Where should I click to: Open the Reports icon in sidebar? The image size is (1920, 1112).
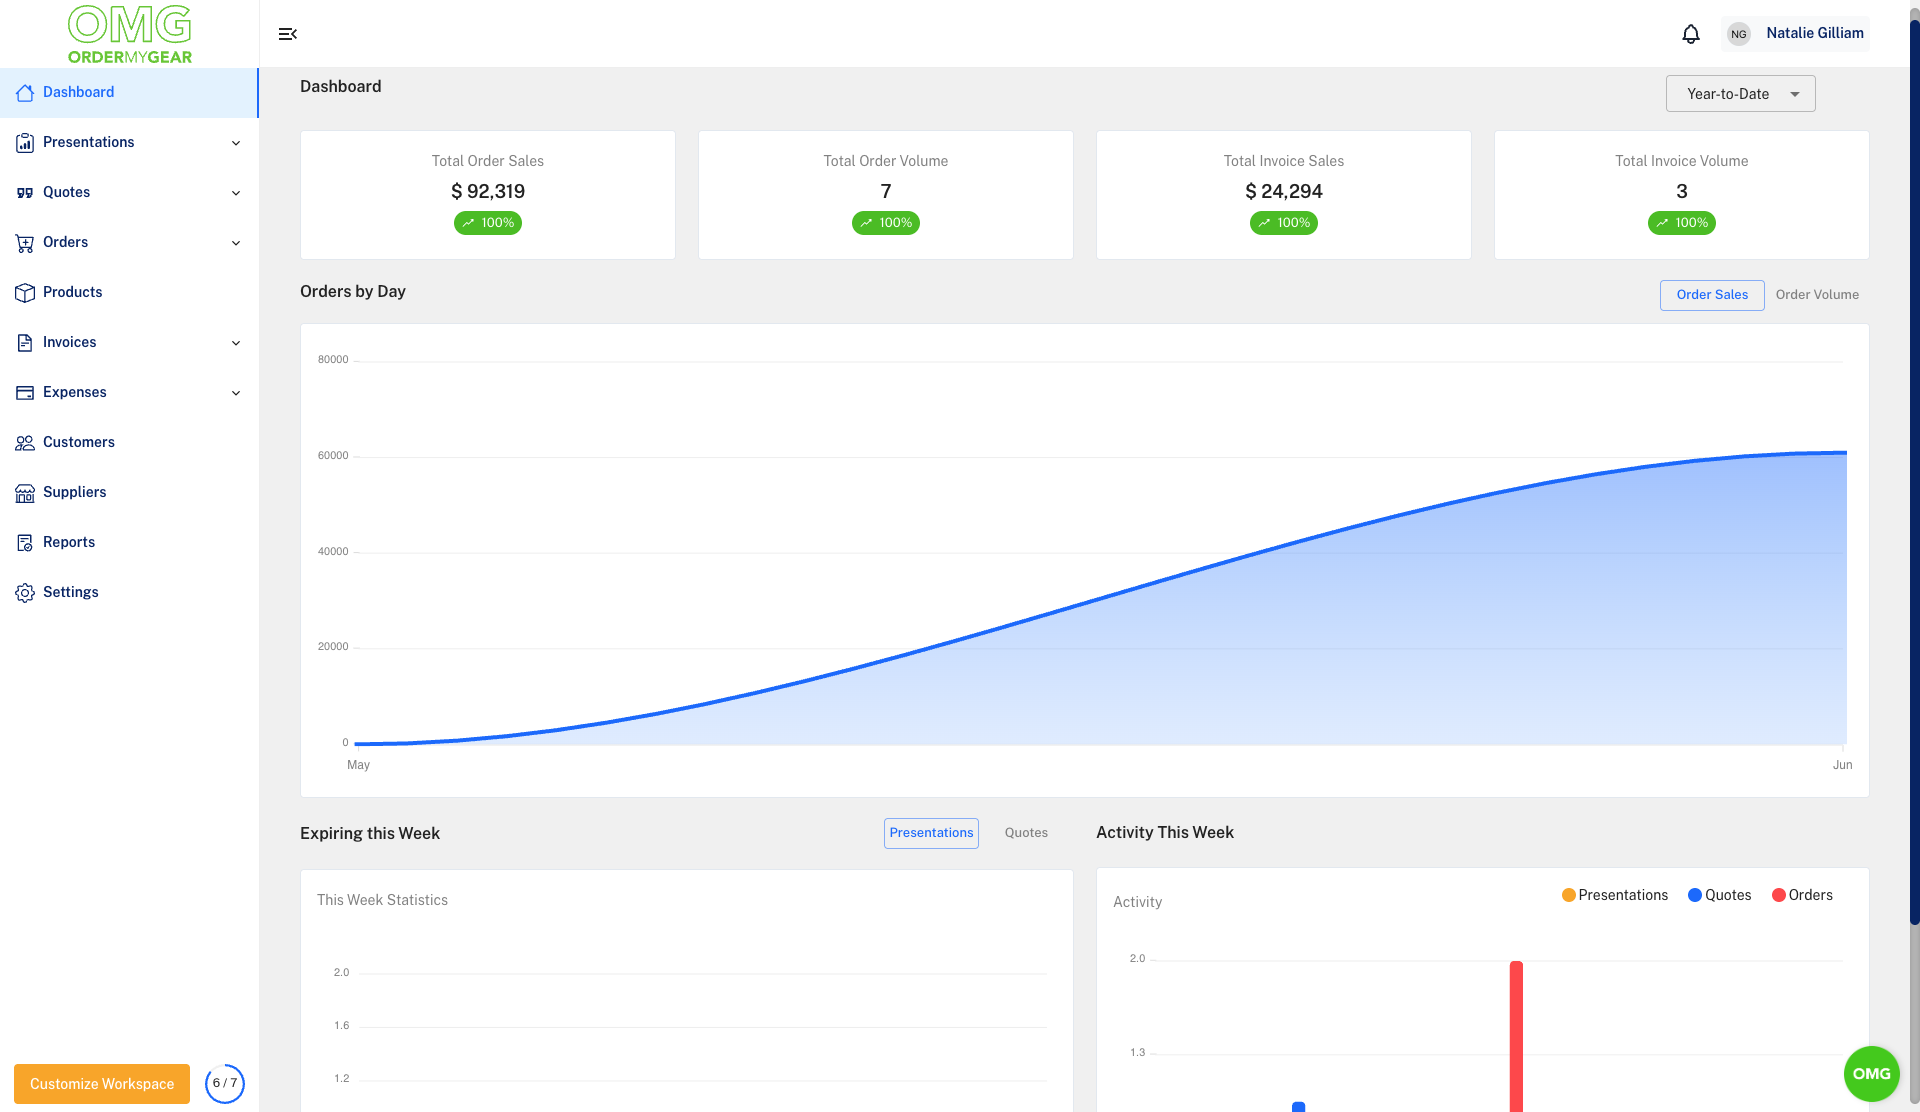pos(25,542)
